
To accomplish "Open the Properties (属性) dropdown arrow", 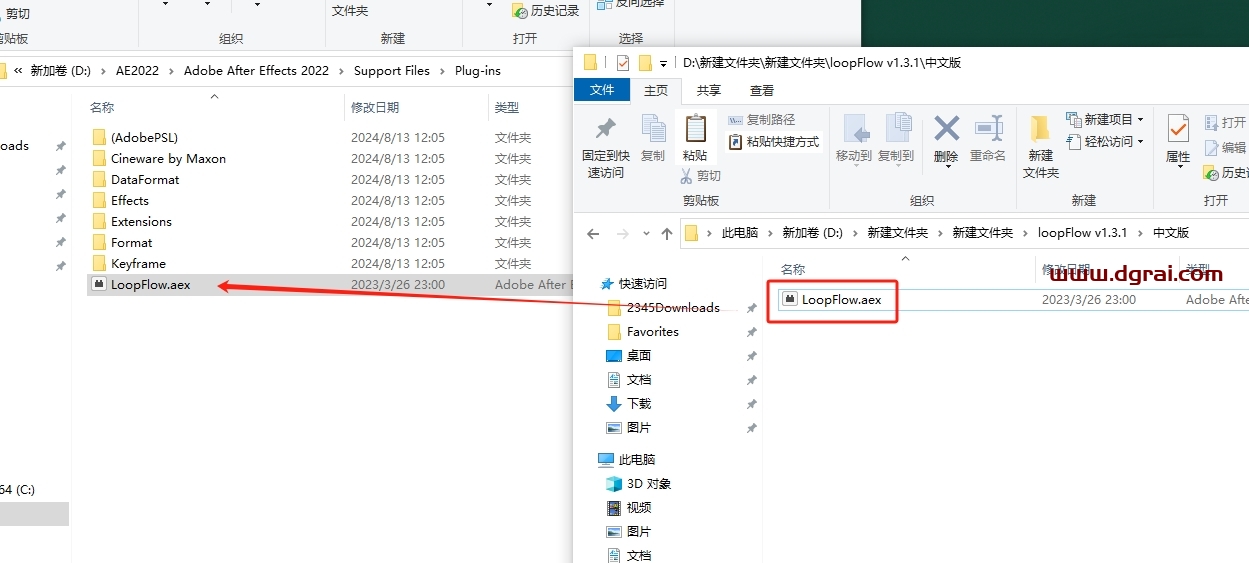I will coord(1178,168).
